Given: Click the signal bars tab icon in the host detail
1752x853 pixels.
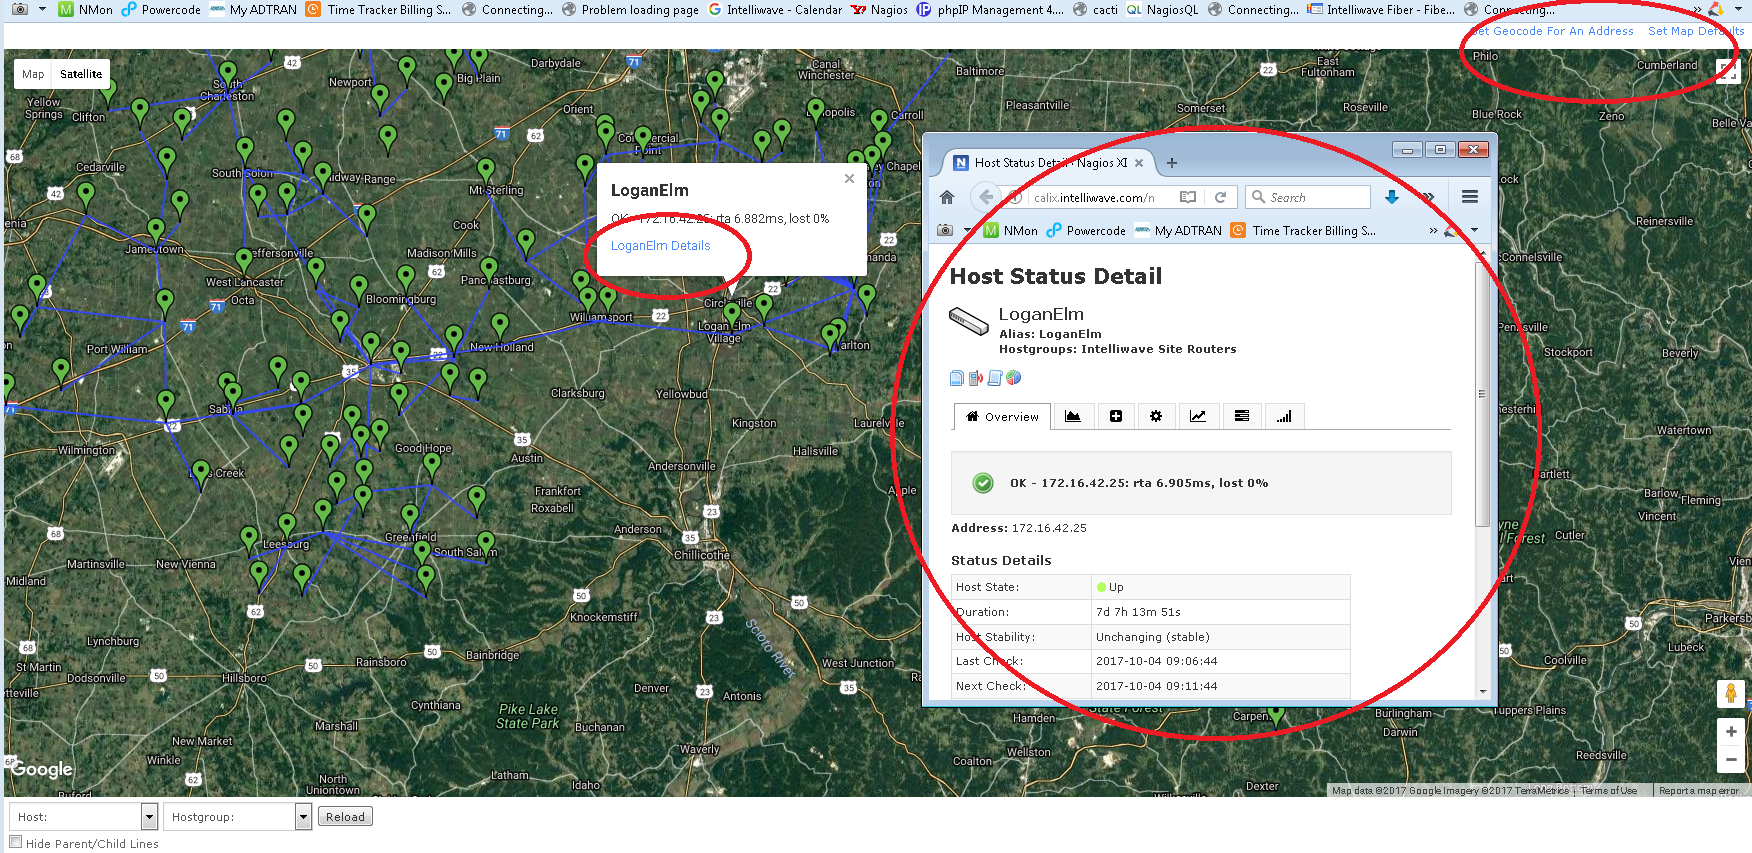Looking at the screenshot, I should pyautogui.click(x=1284, y=416).
